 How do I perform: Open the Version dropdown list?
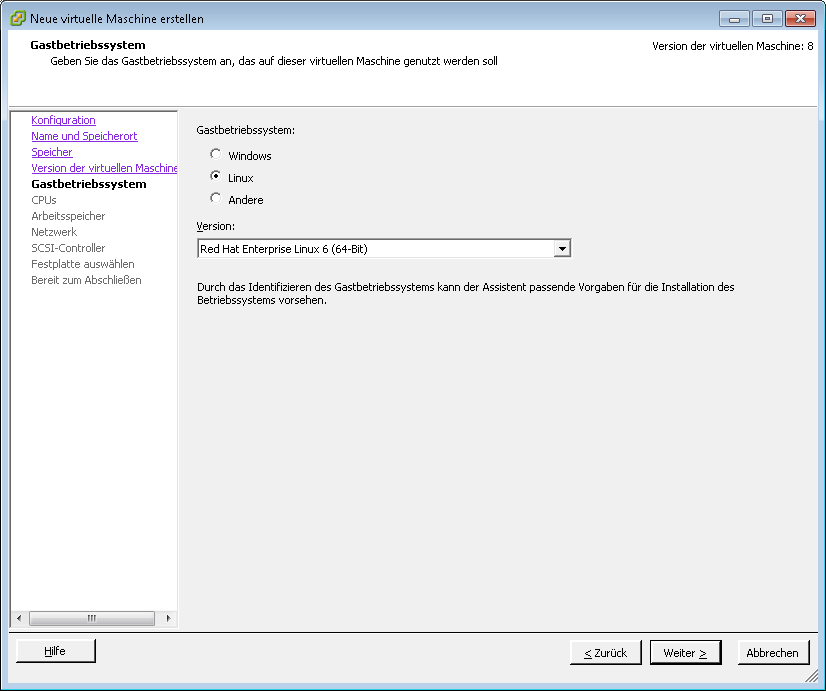(x=562, y=249)
